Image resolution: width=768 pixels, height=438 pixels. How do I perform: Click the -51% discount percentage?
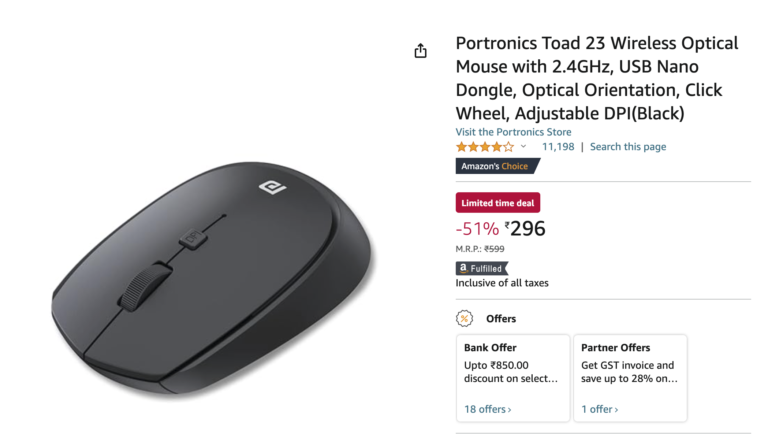(x=477, y=229)
